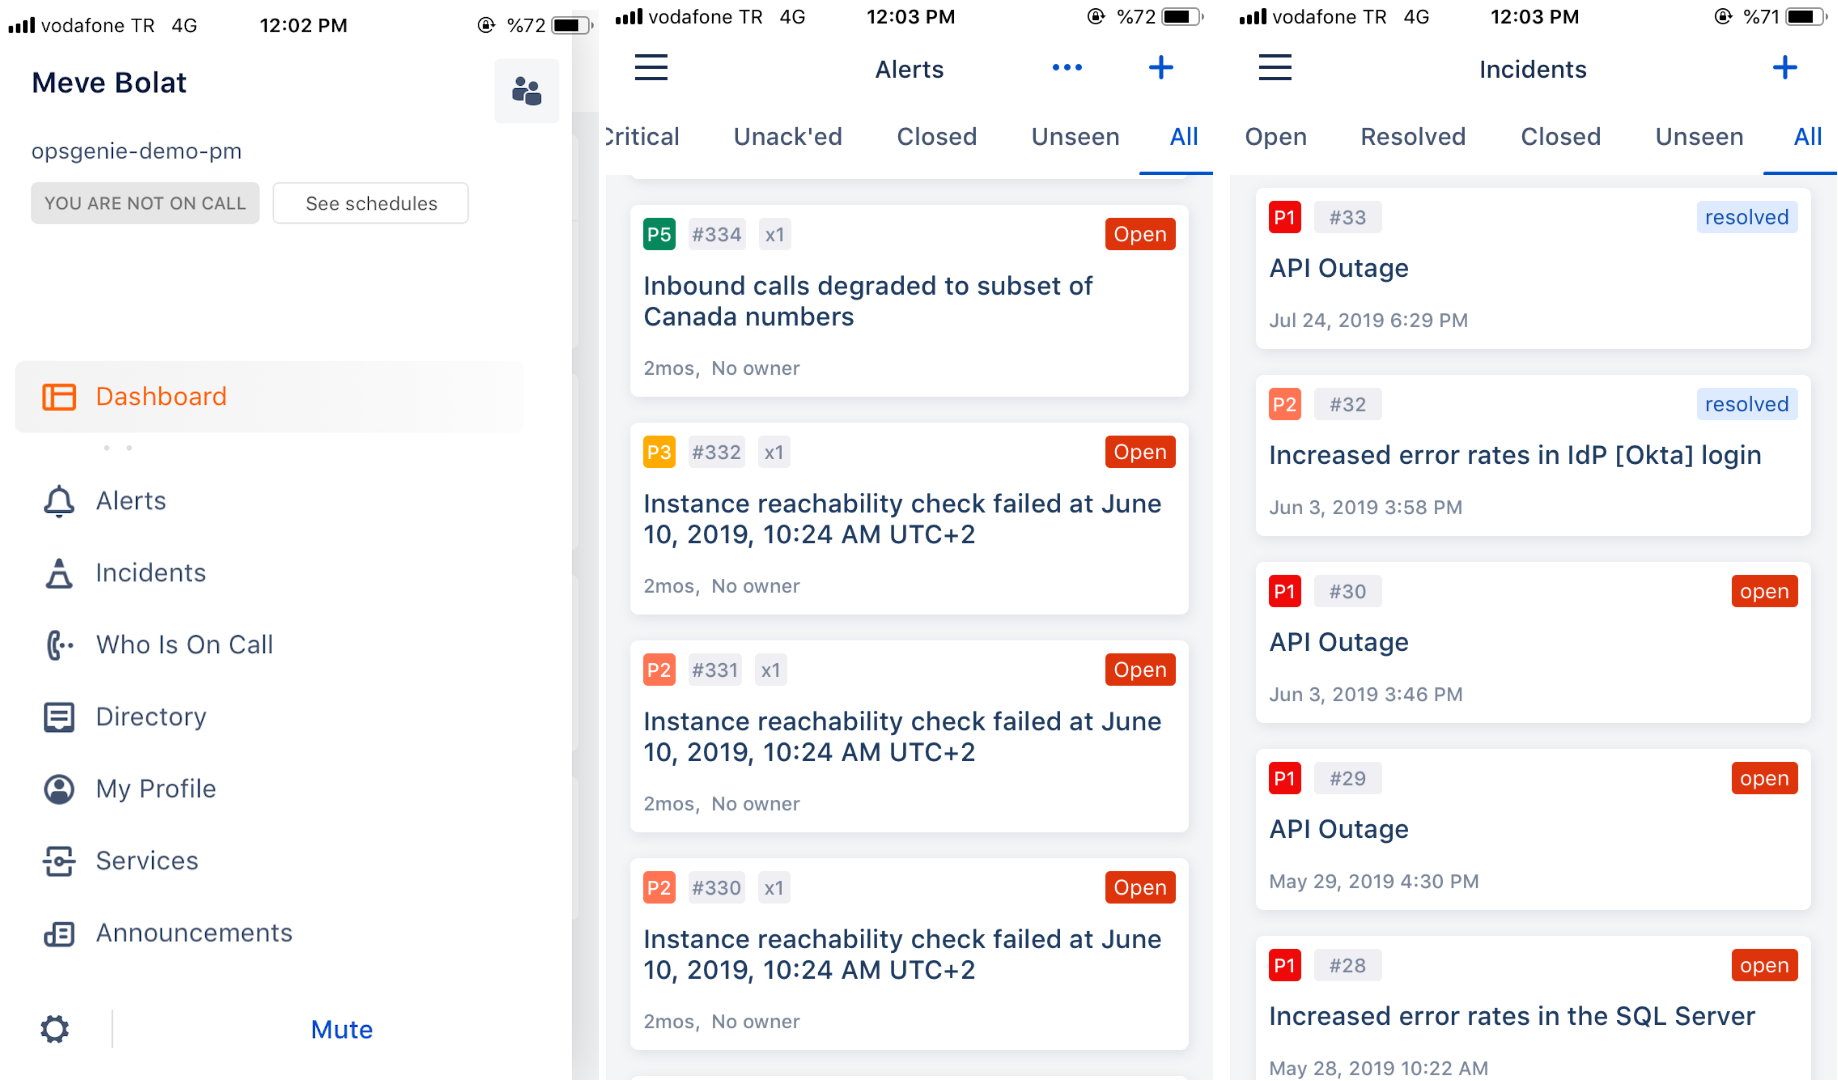1838x1081 pixels.
Task: Open API Outage incident dated Jul 24, 2019
Action: point(1533,268)
